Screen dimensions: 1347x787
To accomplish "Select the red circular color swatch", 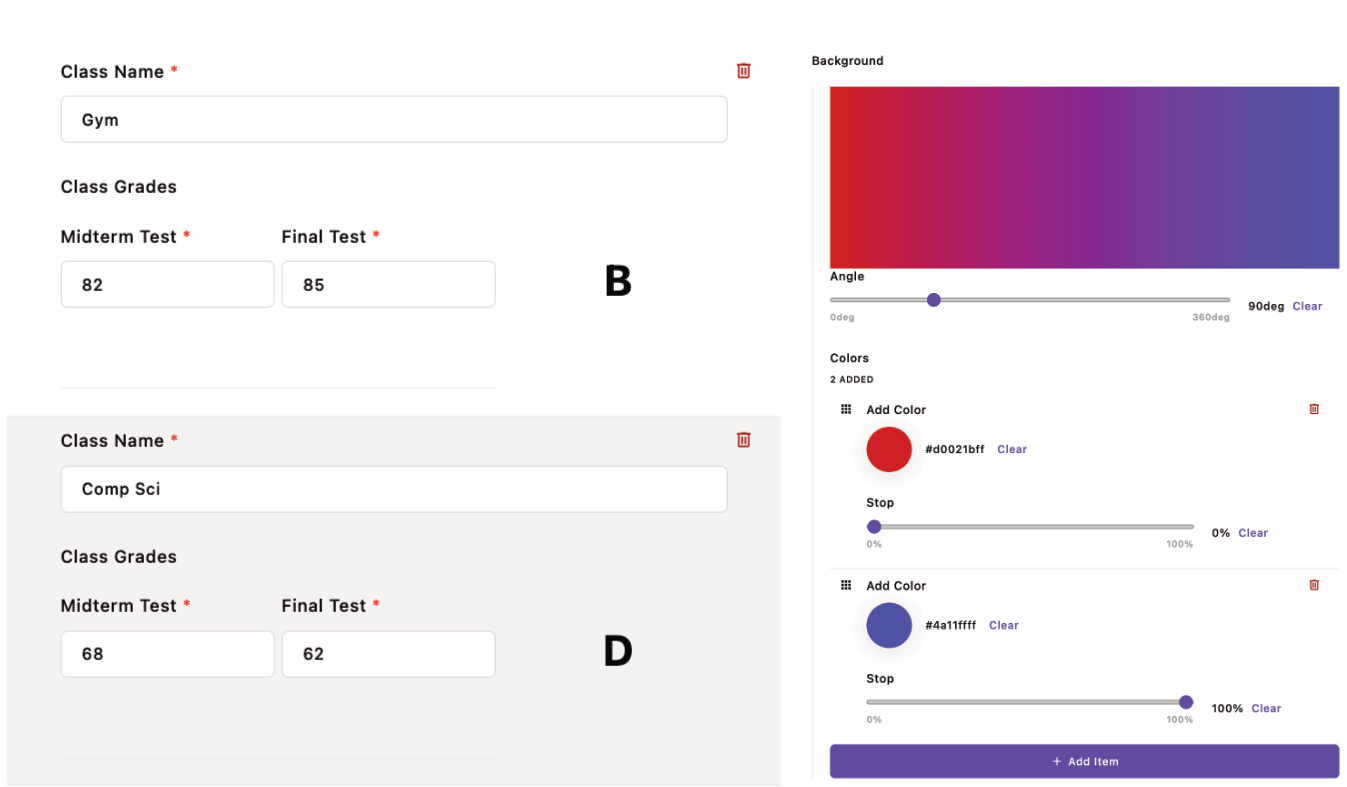I will [889, 449].
